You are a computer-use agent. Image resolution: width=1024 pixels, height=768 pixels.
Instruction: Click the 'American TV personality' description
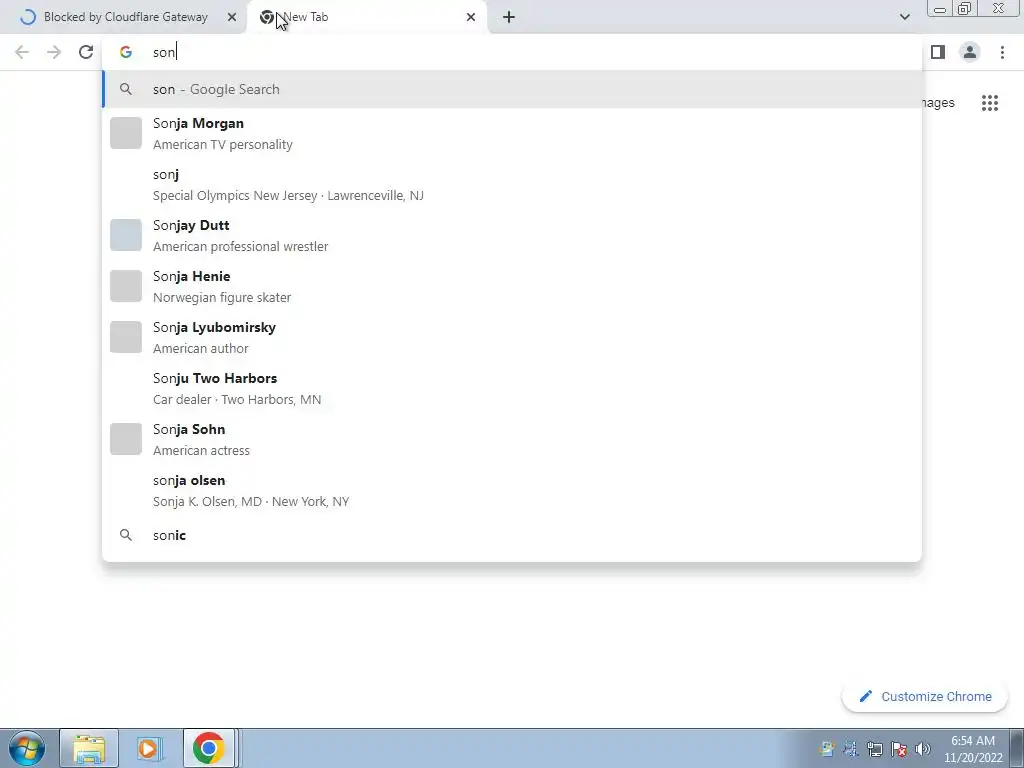click(x=223, y=144)
